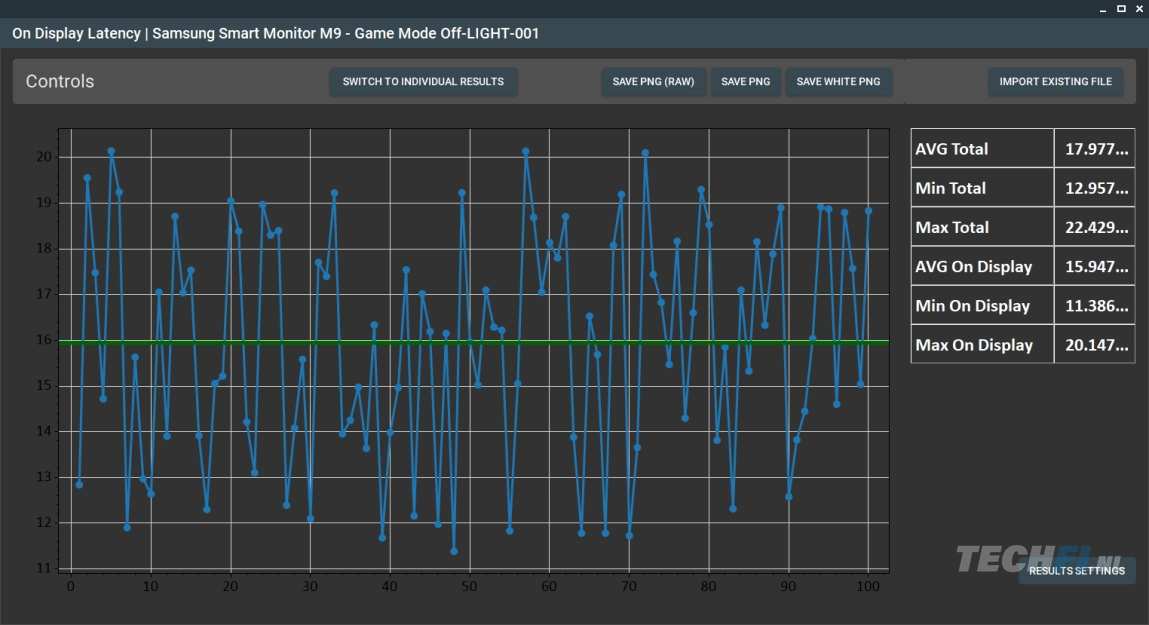The image size is (1149, 625).
Task: Select the AVG On Display value 15.947
Action: pyautogui.click(x=1095, y=267)
